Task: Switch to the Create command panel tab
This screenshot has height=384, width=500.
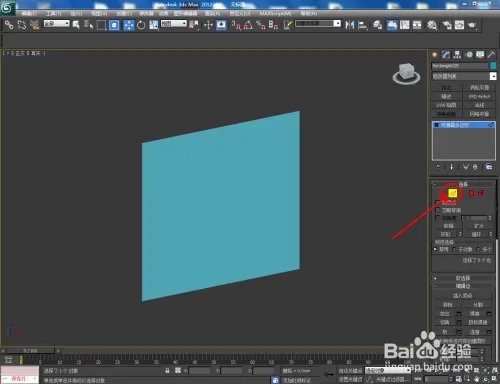Action: point(435,55)
